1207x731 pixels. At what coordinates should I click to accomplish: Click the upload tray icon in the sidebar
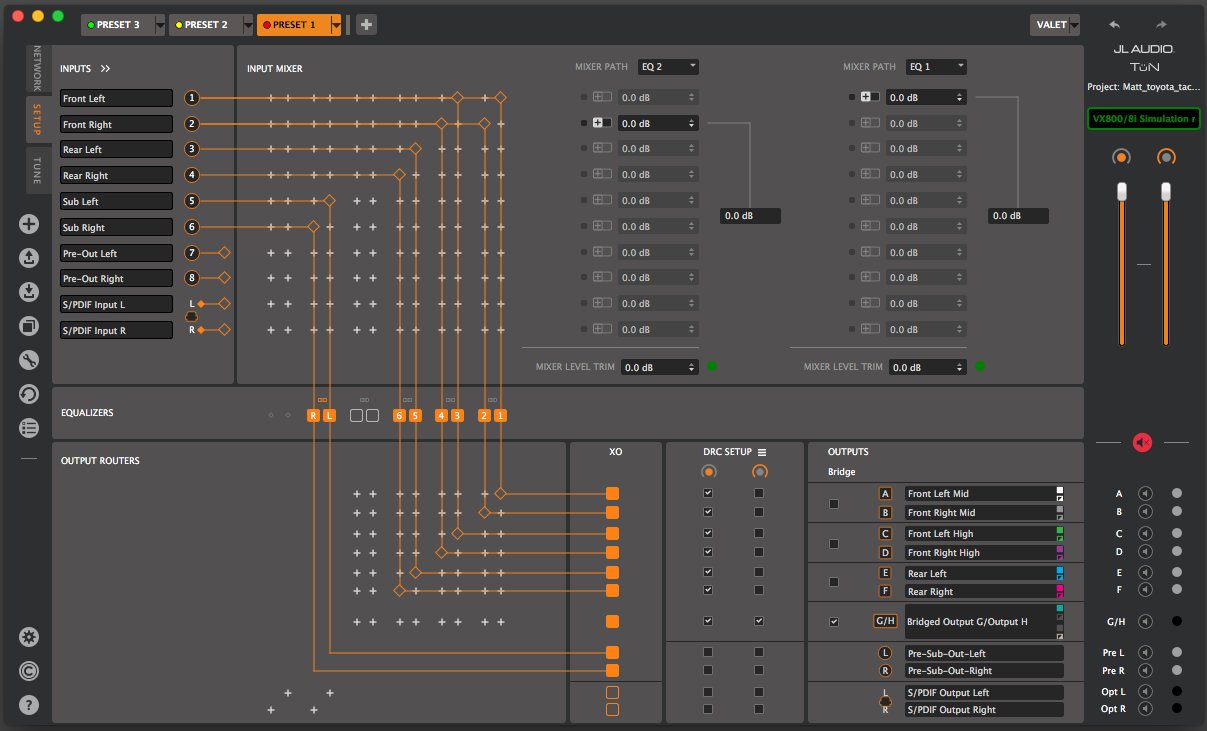point(29,258)
